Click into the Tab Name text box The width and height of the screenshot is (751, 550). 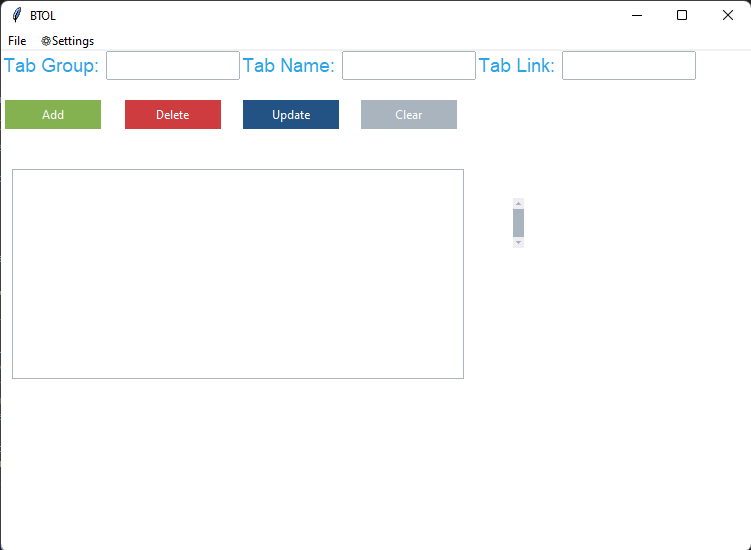pyautogui.click(x=408, y=66)
